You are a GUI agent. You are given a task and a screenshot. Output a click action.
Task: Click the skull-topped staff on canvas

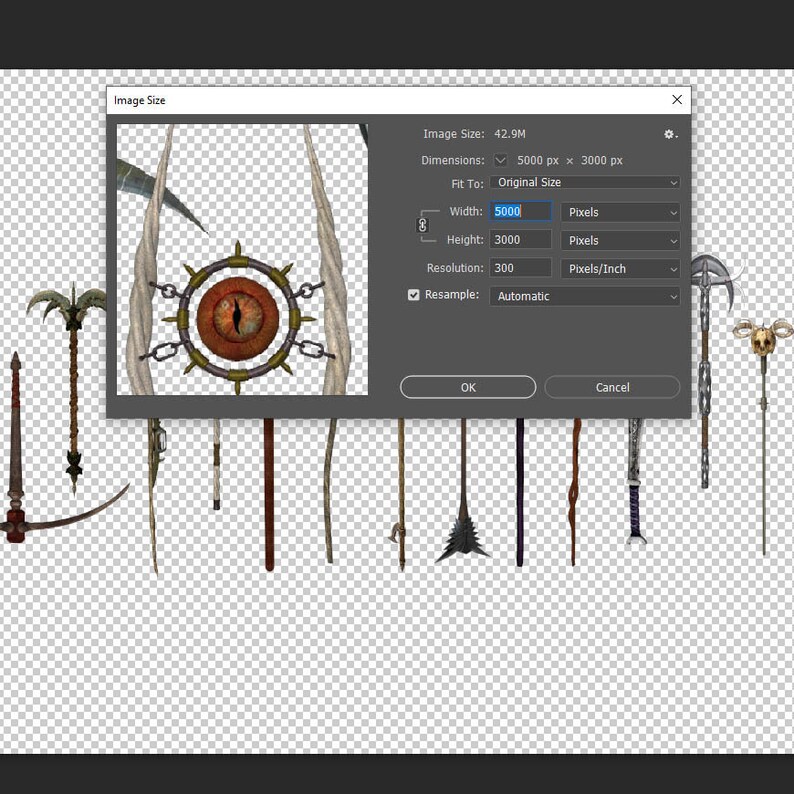coord(763,436)
